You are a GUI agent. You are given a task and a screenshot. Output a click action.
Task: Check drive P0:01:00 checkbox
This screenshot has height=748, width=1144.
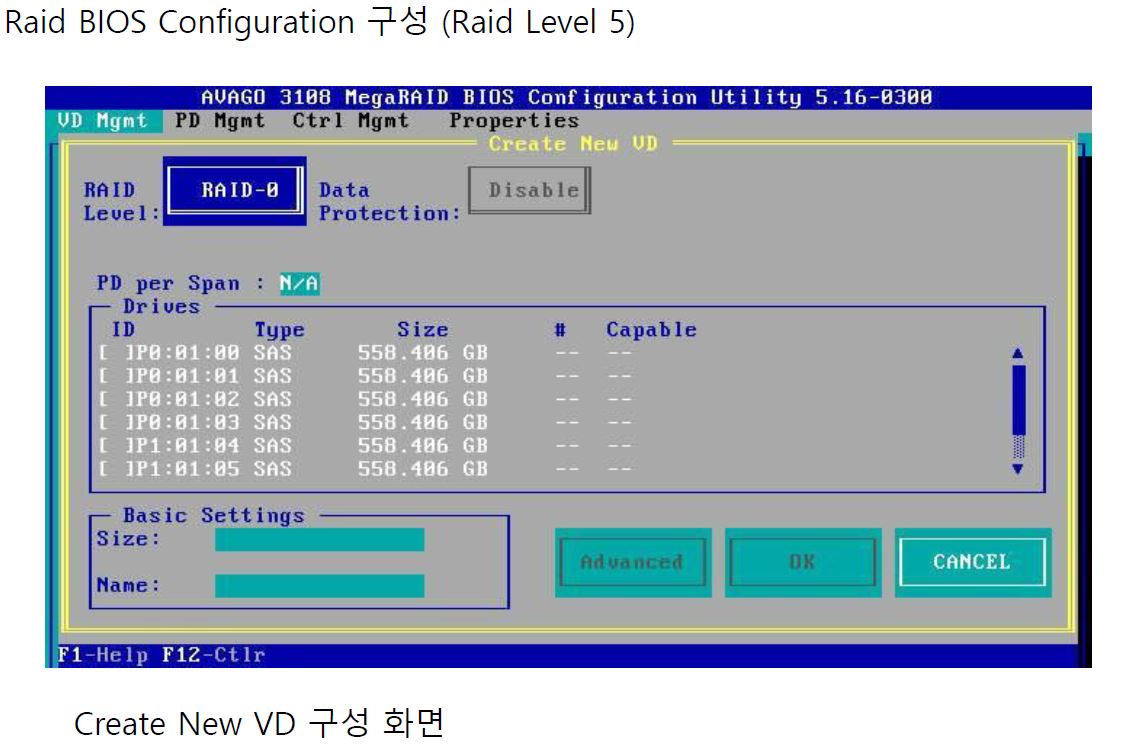pyautogui.click(x=113, y=353)
